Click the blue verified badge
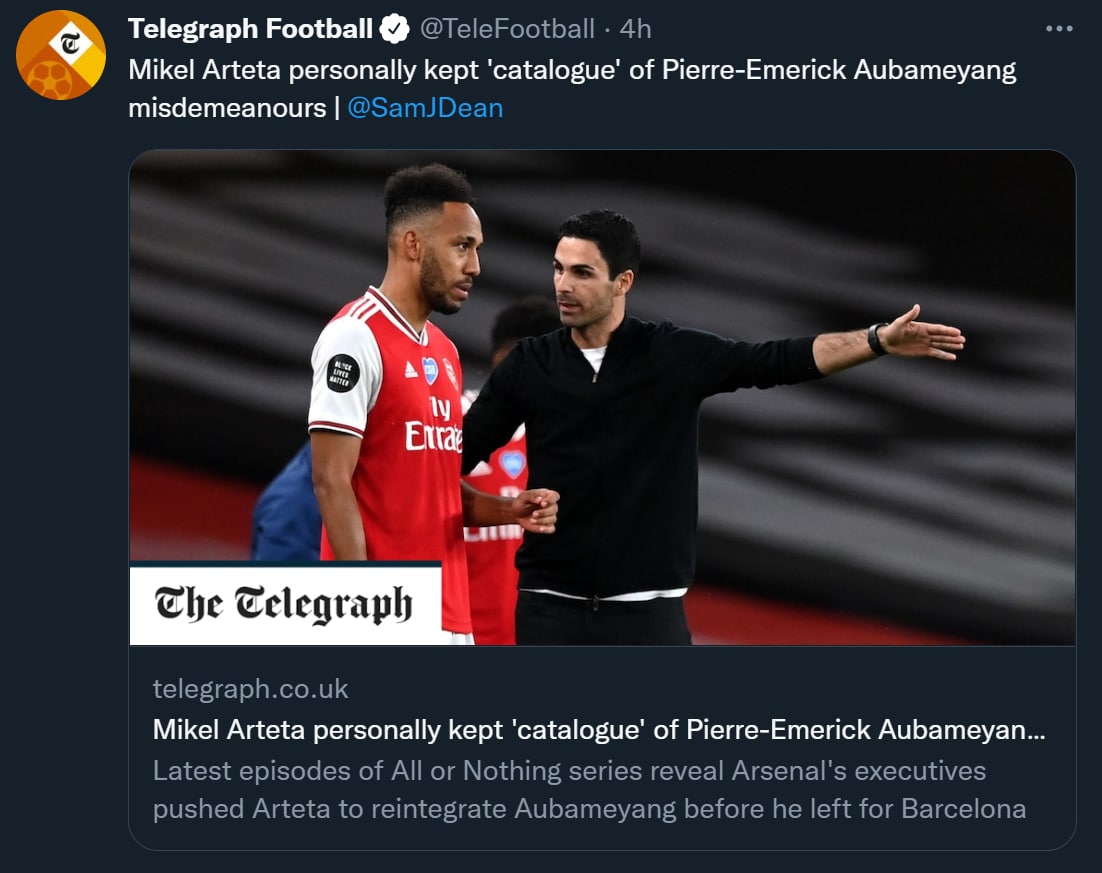This screenshot has width=1102, height=873. [x=395, y=30]
